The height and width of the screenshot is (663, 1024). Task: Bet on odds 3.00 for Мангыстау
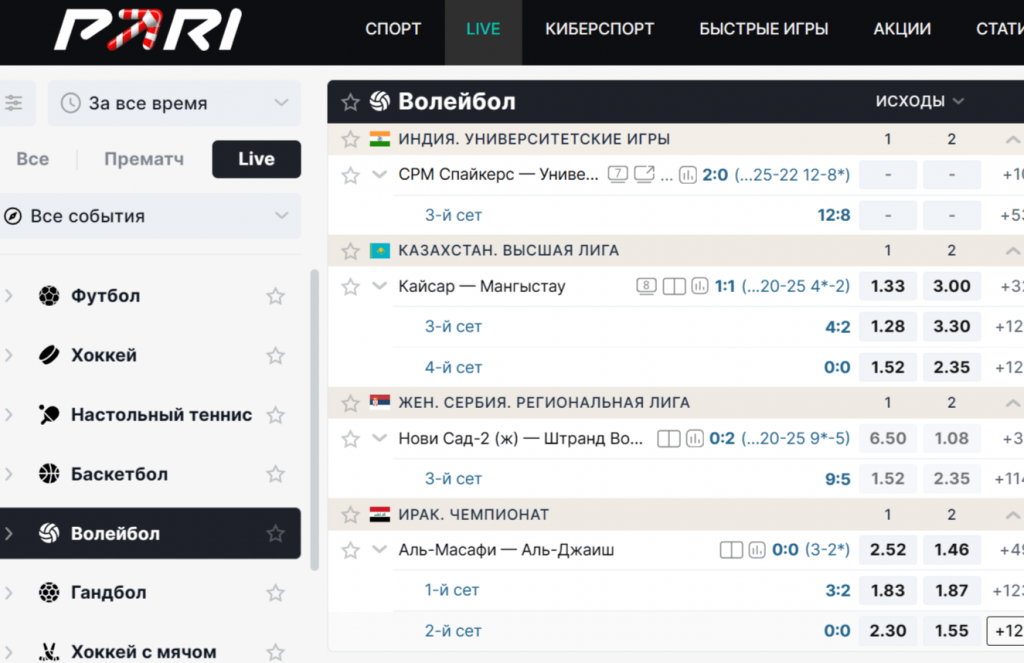pyautogui.click(x=951, y=286)
